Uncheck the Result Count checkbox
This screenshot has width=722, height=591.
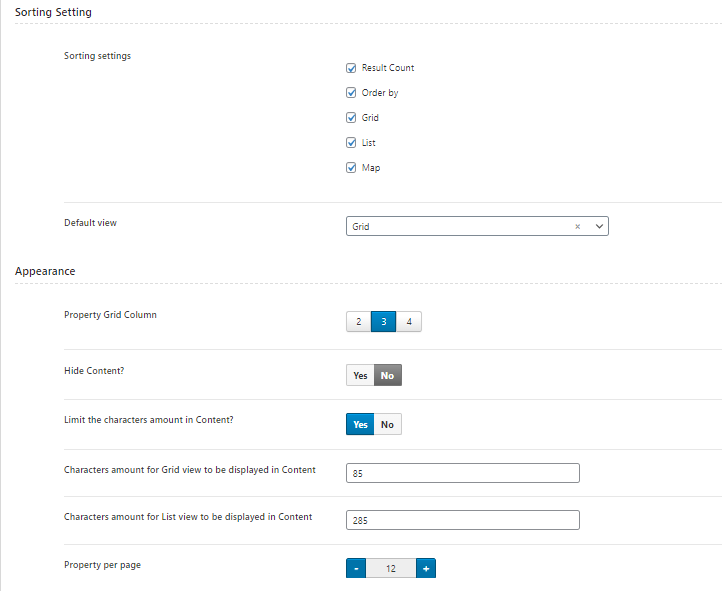click(x=351, y=68)
